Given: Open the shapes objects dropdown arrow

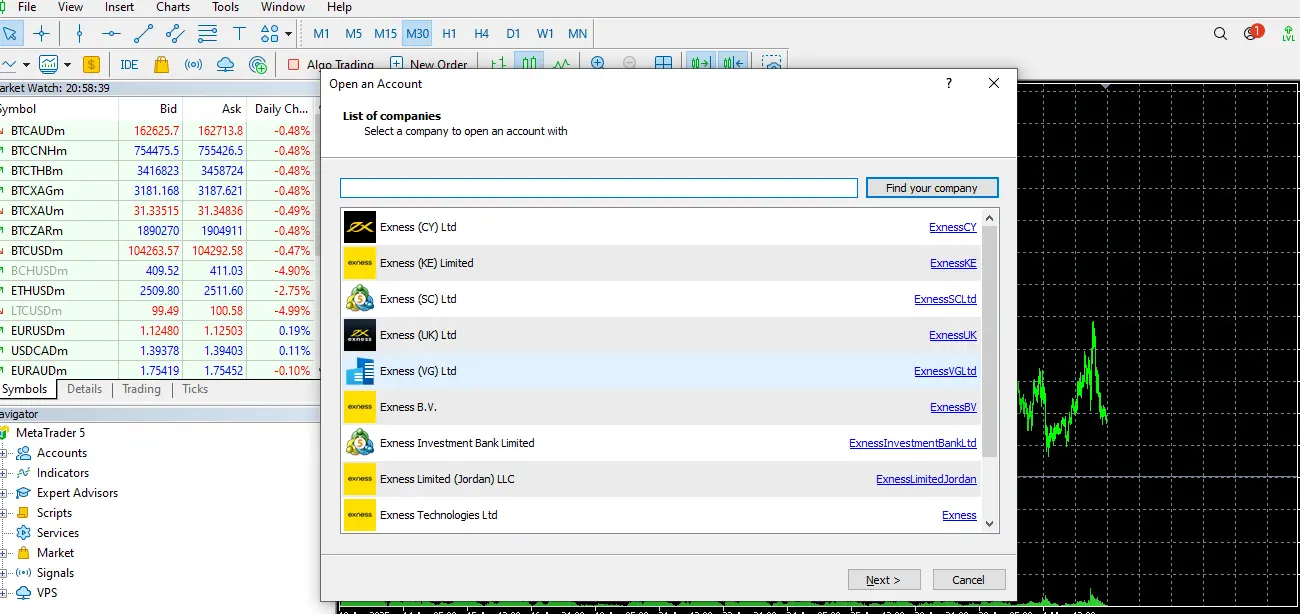Looking at the screenshot, I should [x=288, y=33].
